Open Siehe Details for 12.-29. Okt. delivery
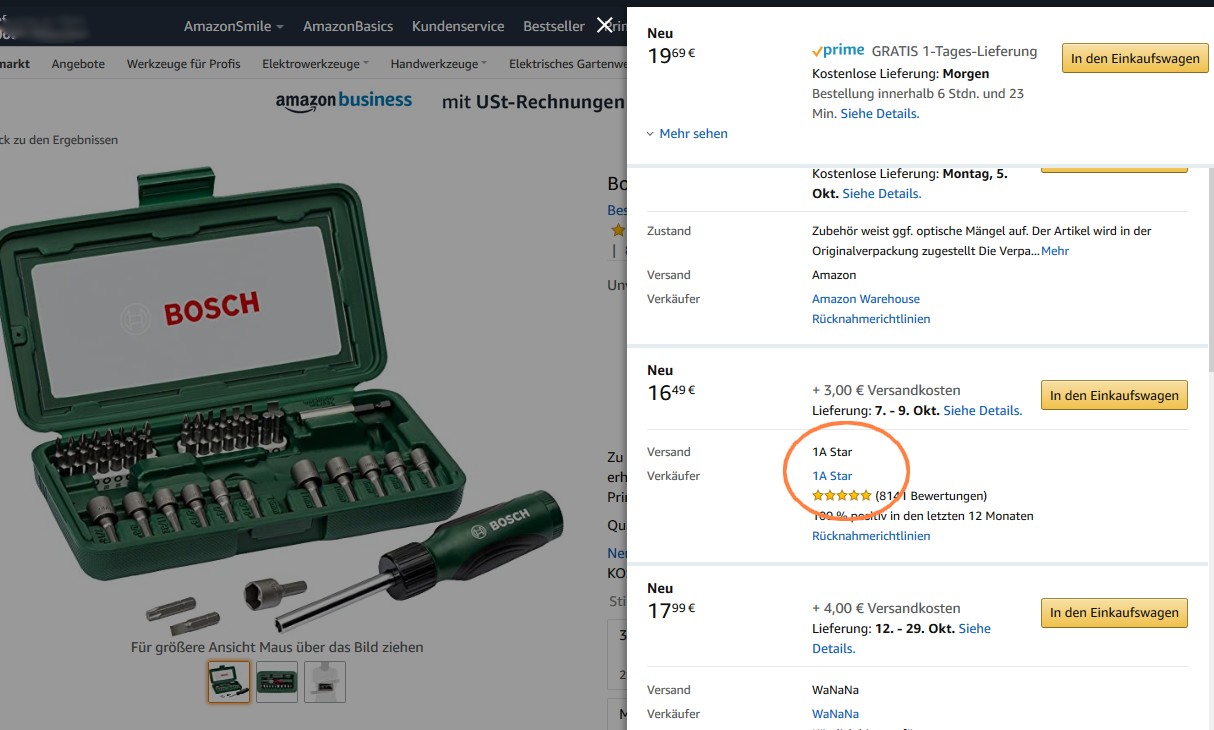The height and width of the screenshot is (730, 1214). coord(901,638)
